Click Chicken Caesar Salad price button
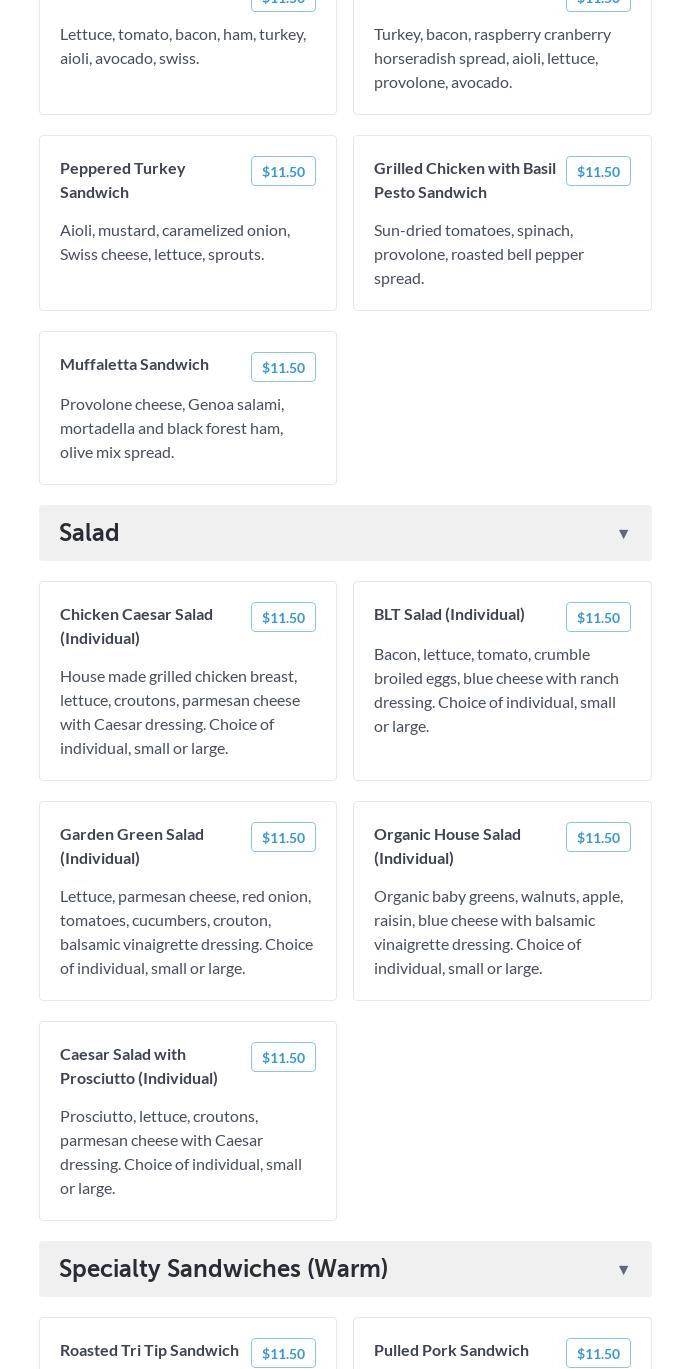 pyautogui.click(x=283, y=618)
